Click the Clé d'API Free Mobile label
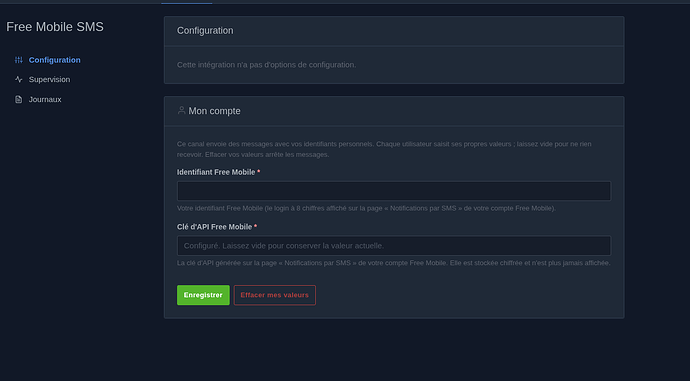 tap(214, 227)
